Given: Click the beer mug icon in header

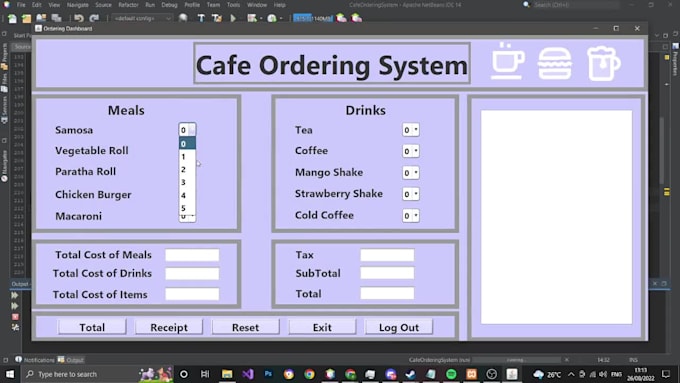Looking at the screenshot, I should click(x=603, y=63).
